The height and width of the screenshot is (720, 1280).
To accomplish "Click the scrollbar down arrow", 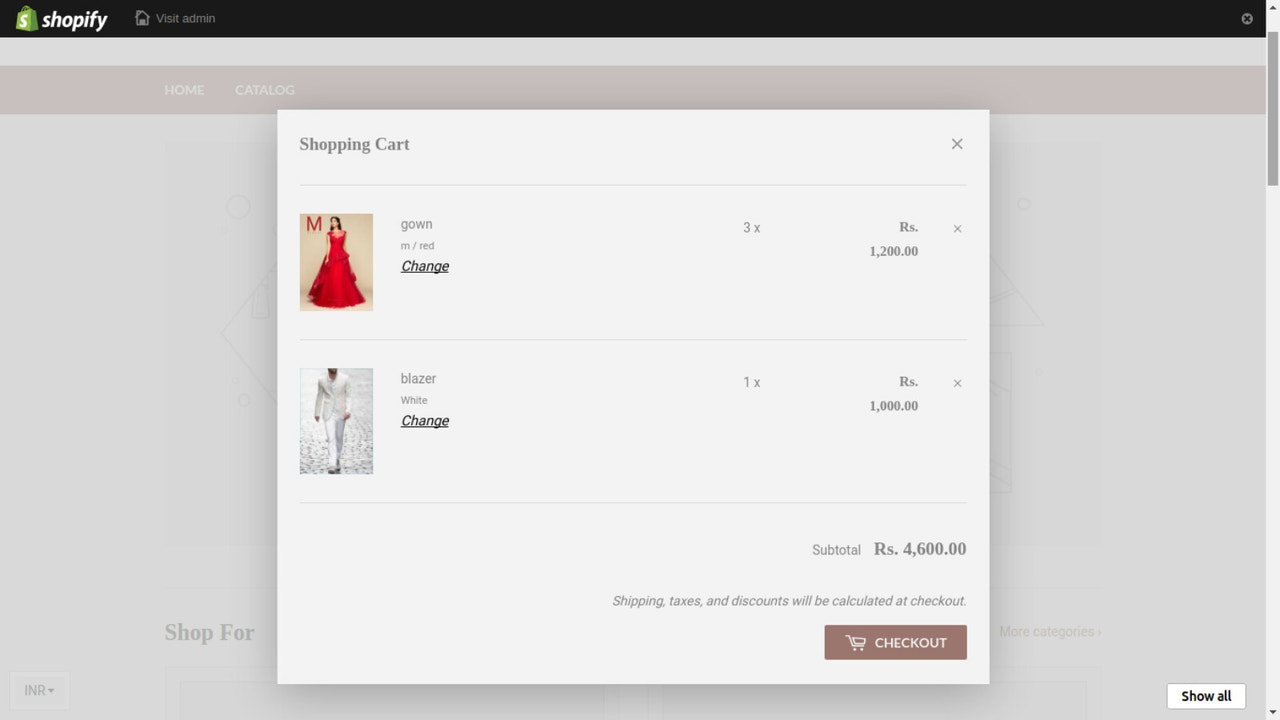I will (1272, 713).
